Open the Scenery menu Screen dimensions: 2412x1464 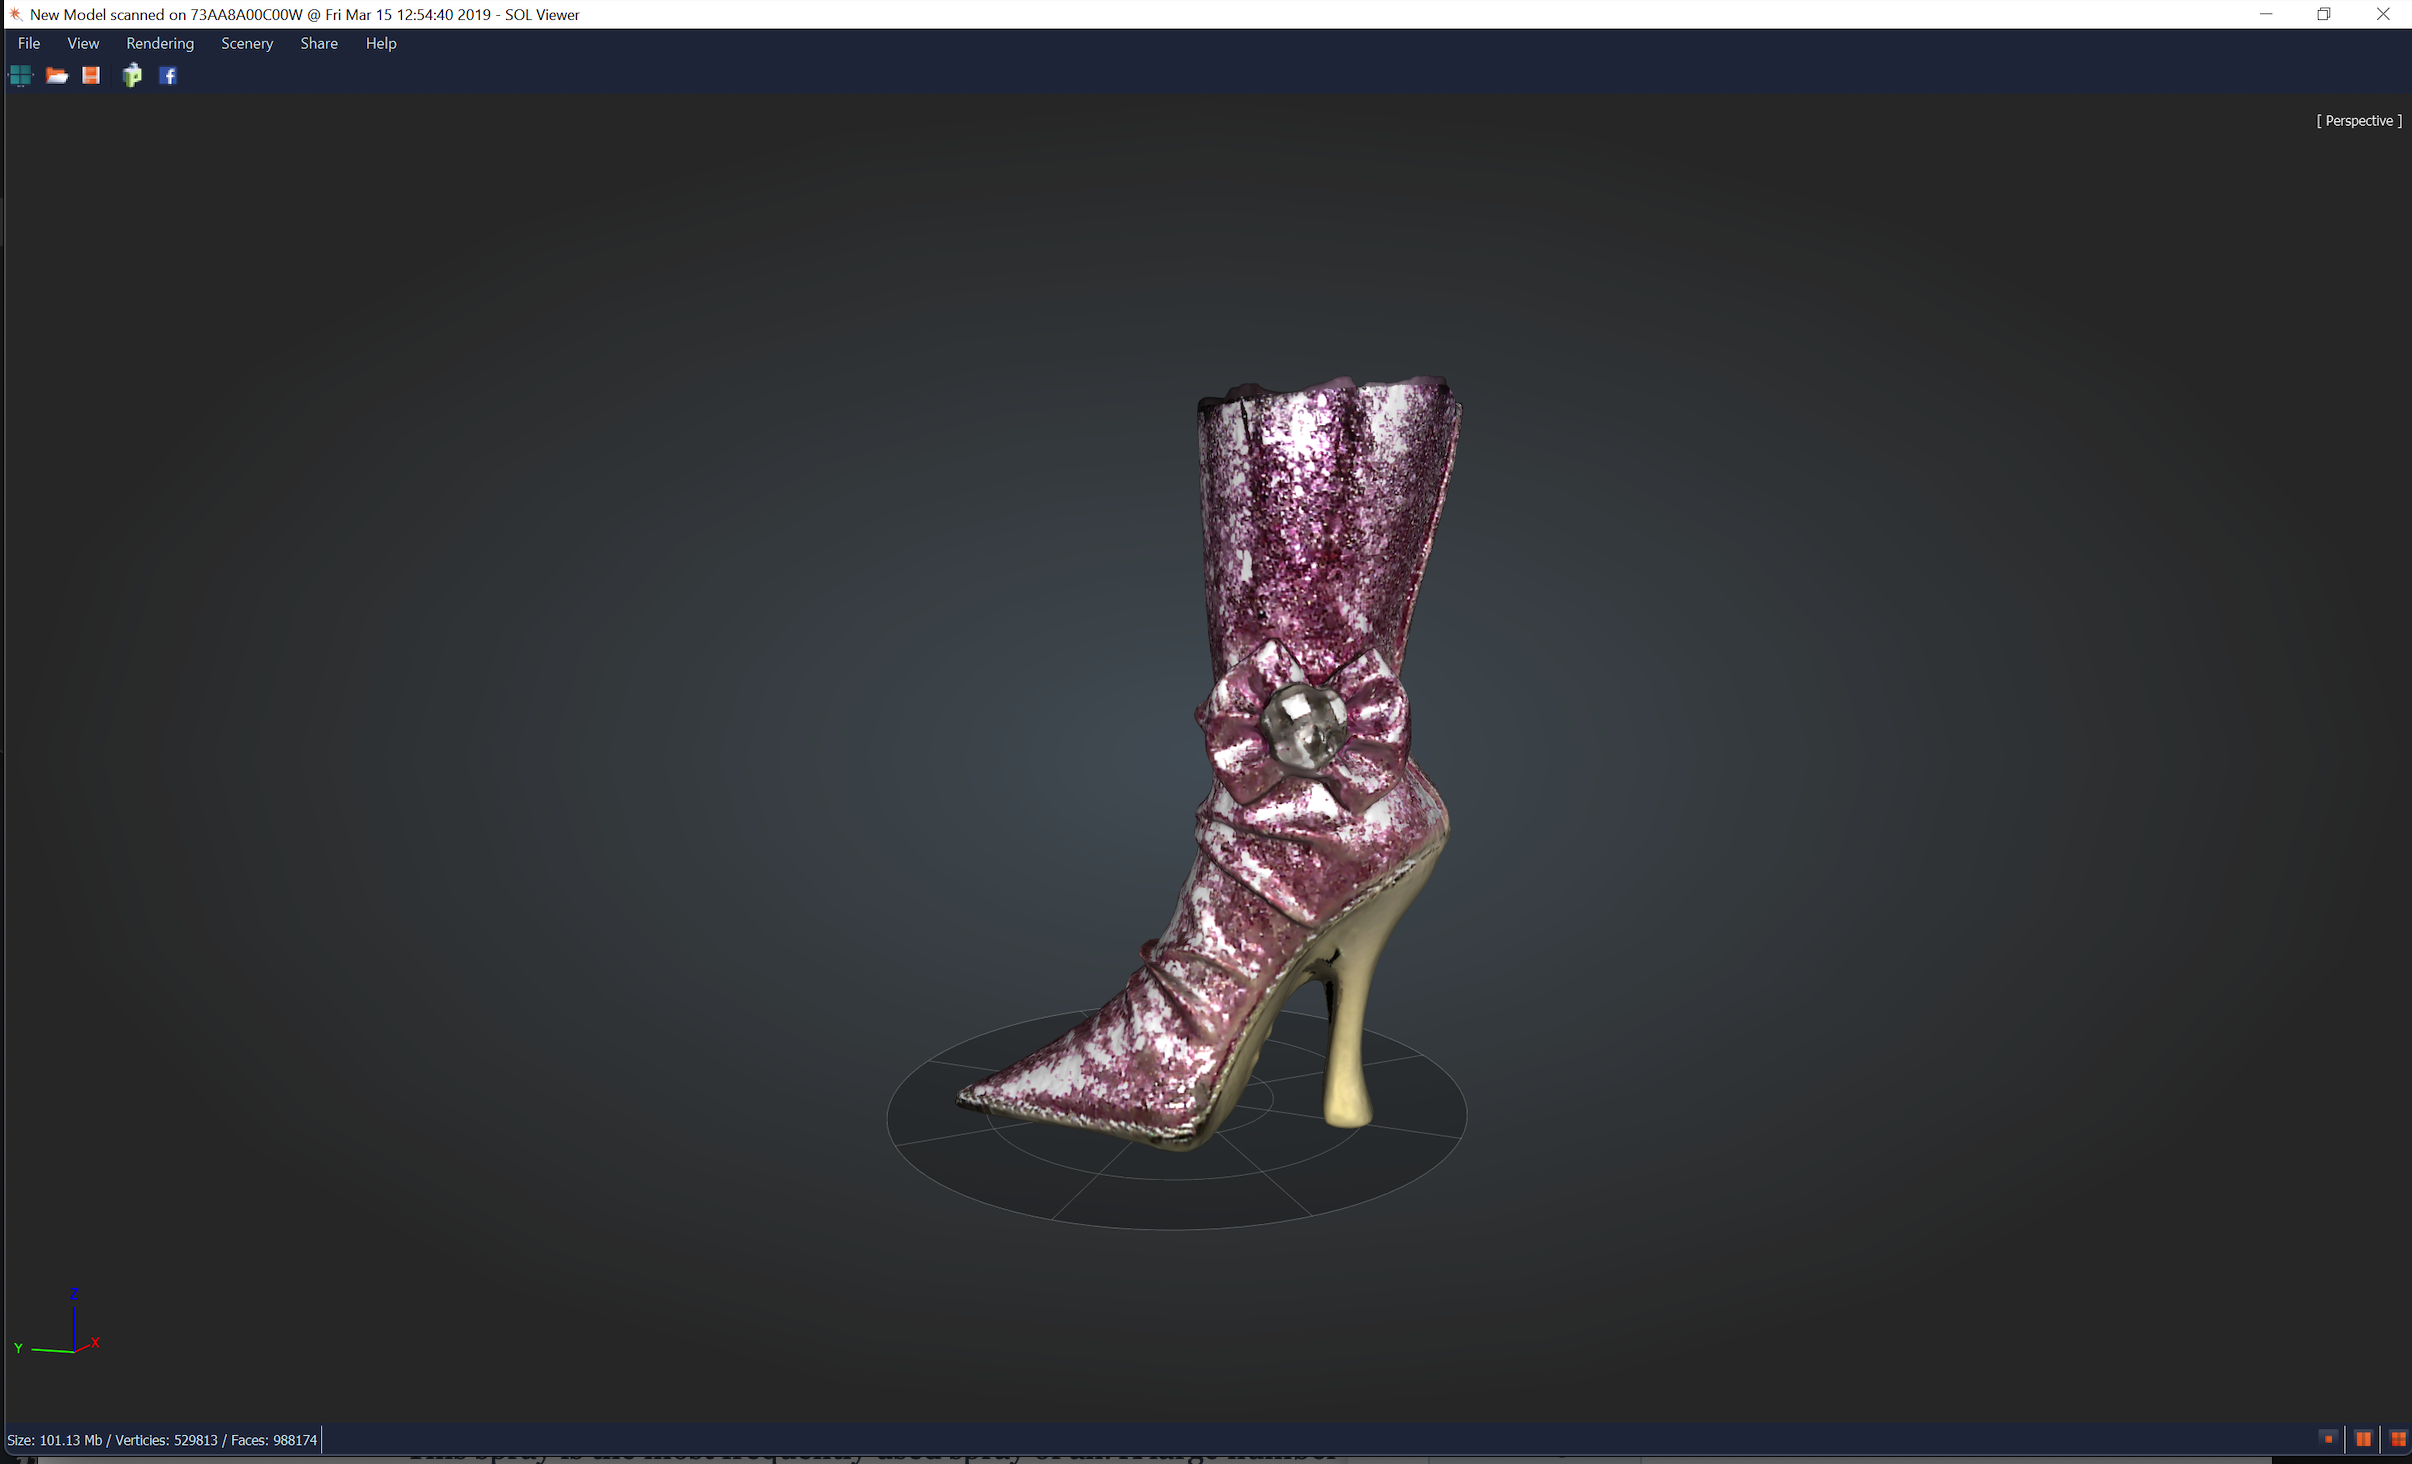point(247,43)
